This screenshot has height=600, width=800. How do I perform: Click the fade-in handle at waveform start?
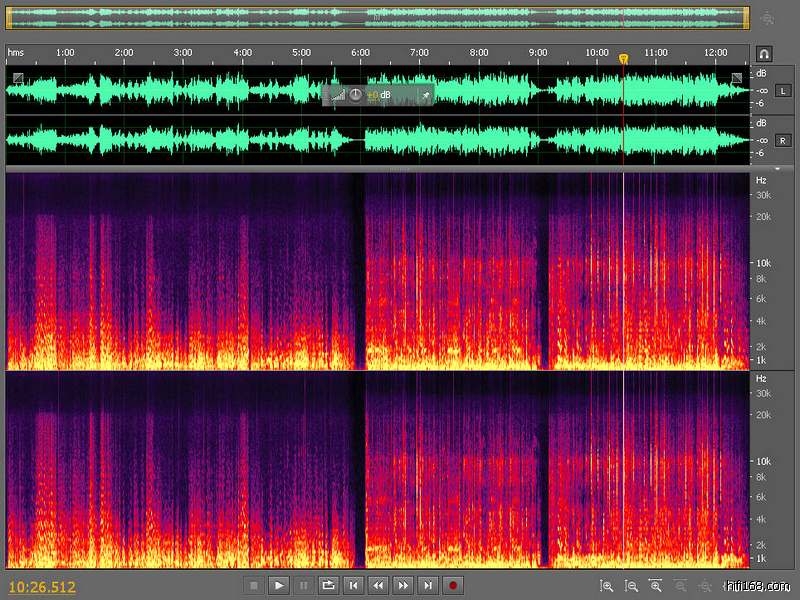coord(17,78)
